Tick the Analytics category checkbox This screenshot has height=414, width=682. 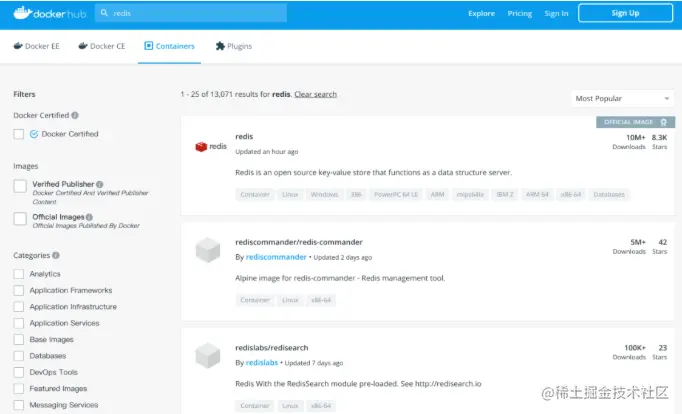[x=19, y=274]
